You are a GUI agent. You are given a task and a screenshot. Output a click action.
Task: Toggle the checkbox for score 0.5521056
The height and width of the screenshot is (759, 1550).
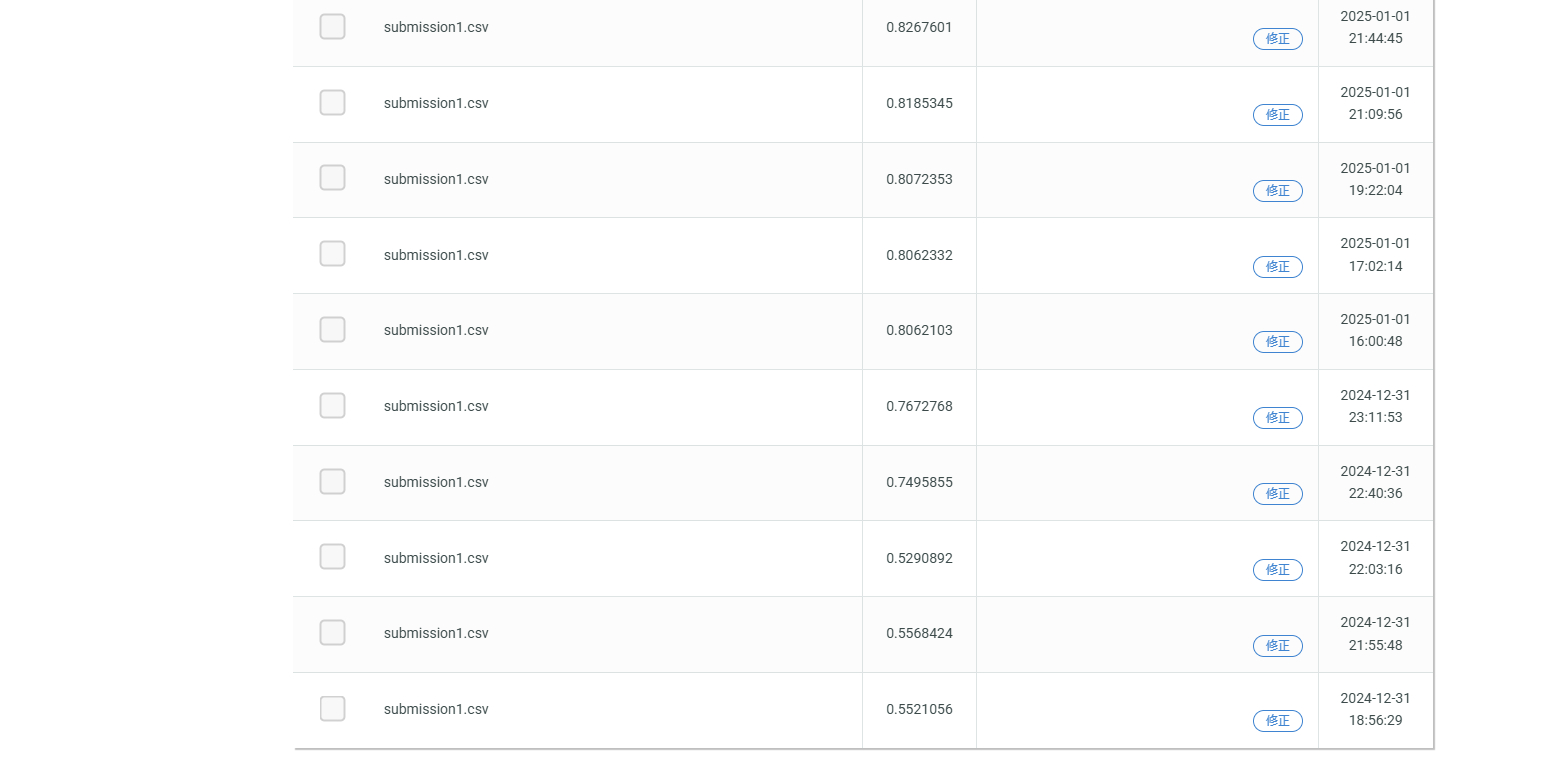(332, 709)
